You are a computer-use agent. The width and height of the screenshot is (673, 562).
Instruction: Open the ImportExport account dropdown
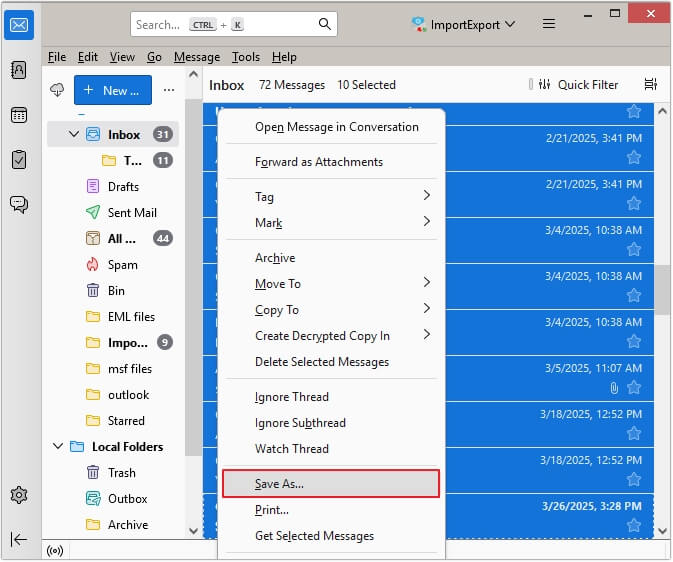coord(463,24)
